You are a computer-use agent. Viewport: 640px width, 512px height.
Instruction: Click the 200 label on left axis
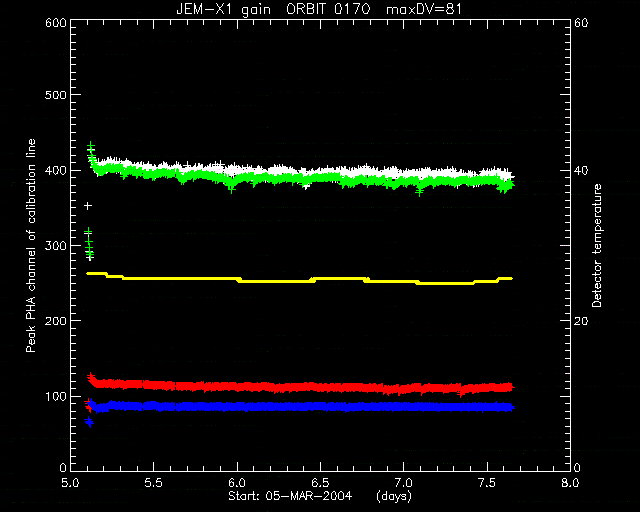tap(56, 321)
